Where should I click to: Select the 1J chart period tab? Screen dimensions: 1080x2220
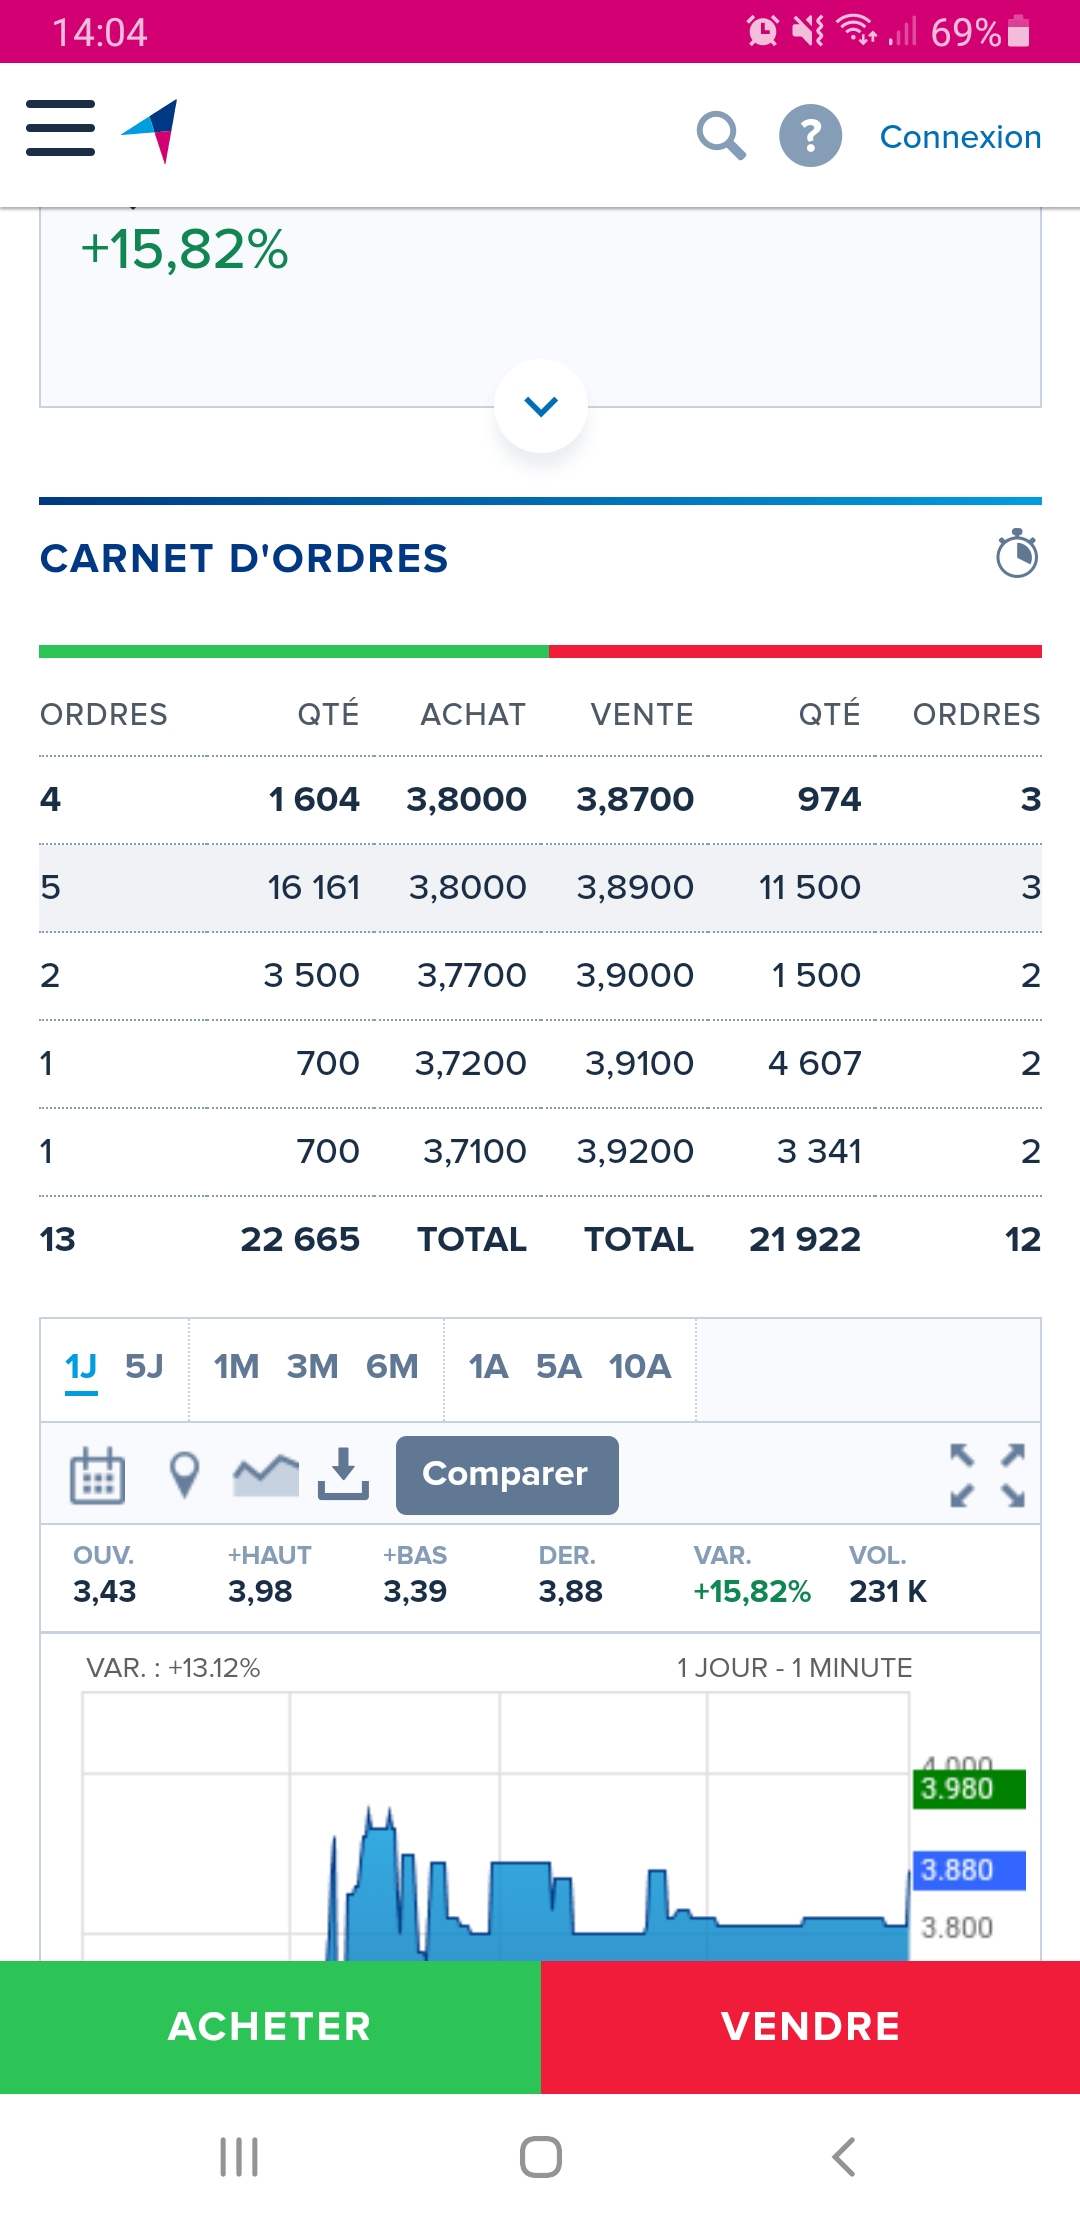coord(81,1366)
